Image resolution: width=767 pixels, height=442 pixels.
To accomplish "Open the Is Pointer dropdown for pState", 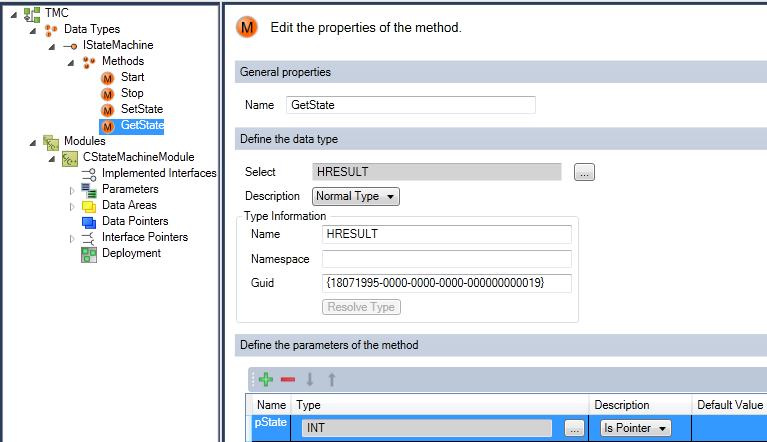I will click(x=635, y=428).
